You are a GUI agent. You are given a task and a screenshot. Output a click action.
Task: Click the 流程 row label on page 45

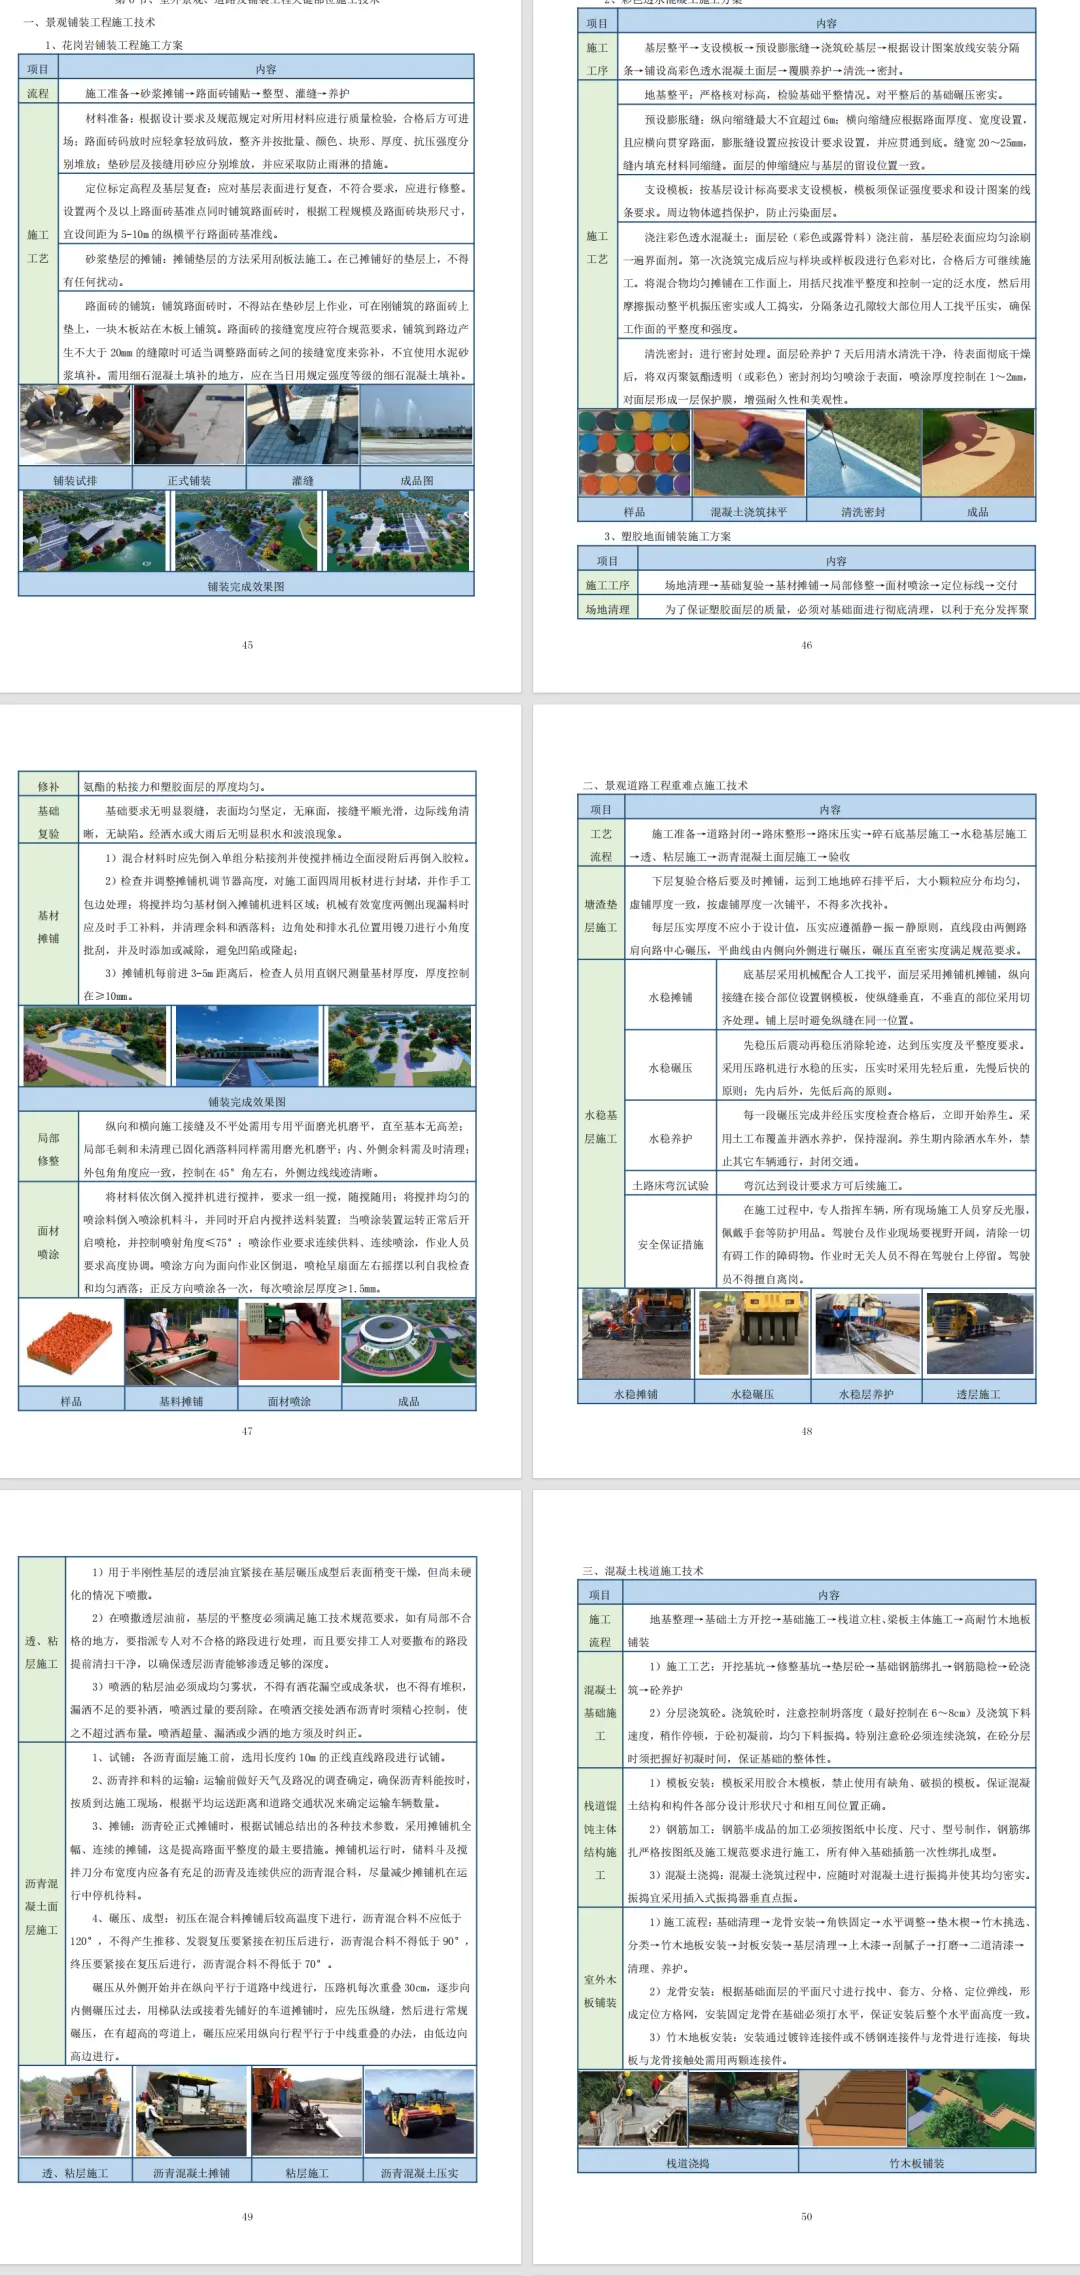[38, 93]
